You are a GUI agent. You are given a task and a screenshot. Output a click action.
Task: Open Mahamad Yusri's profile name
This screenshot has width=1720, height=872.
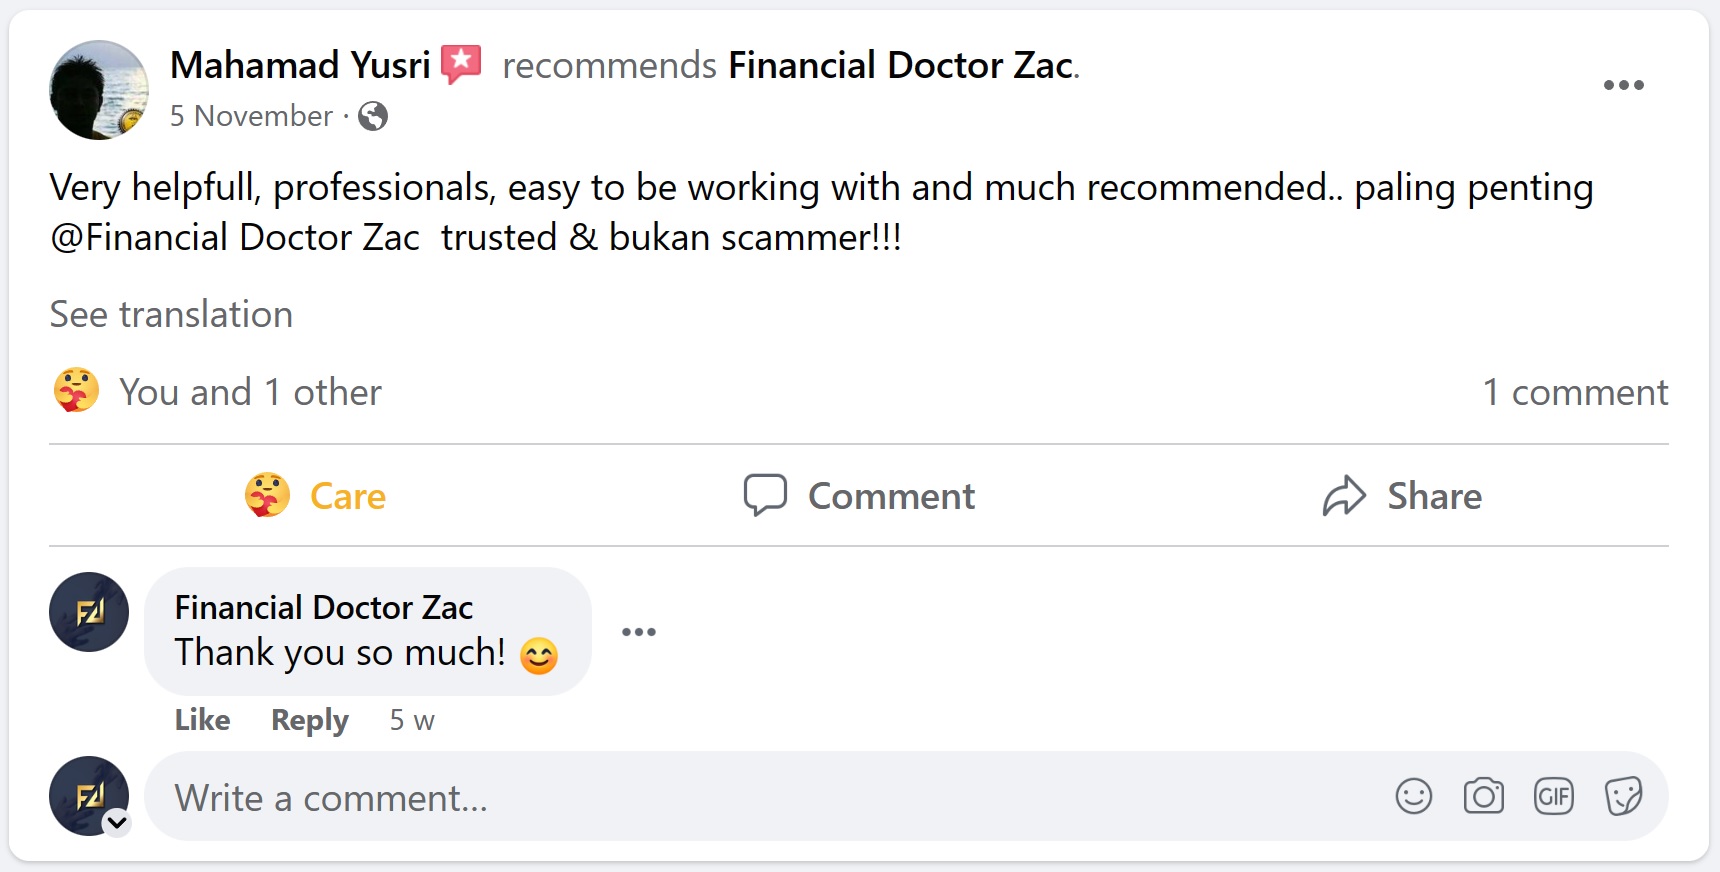click(300, 66)
